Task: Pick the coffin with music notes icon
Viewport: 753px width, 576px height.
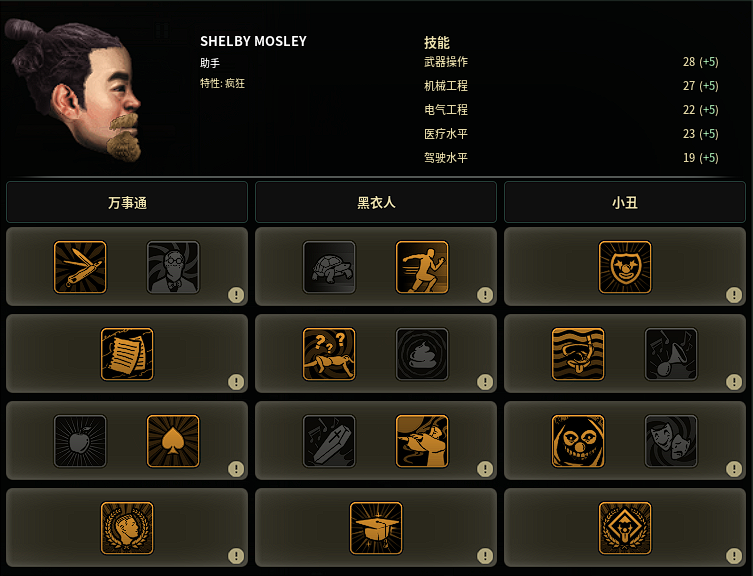Action: click(329, 441)
